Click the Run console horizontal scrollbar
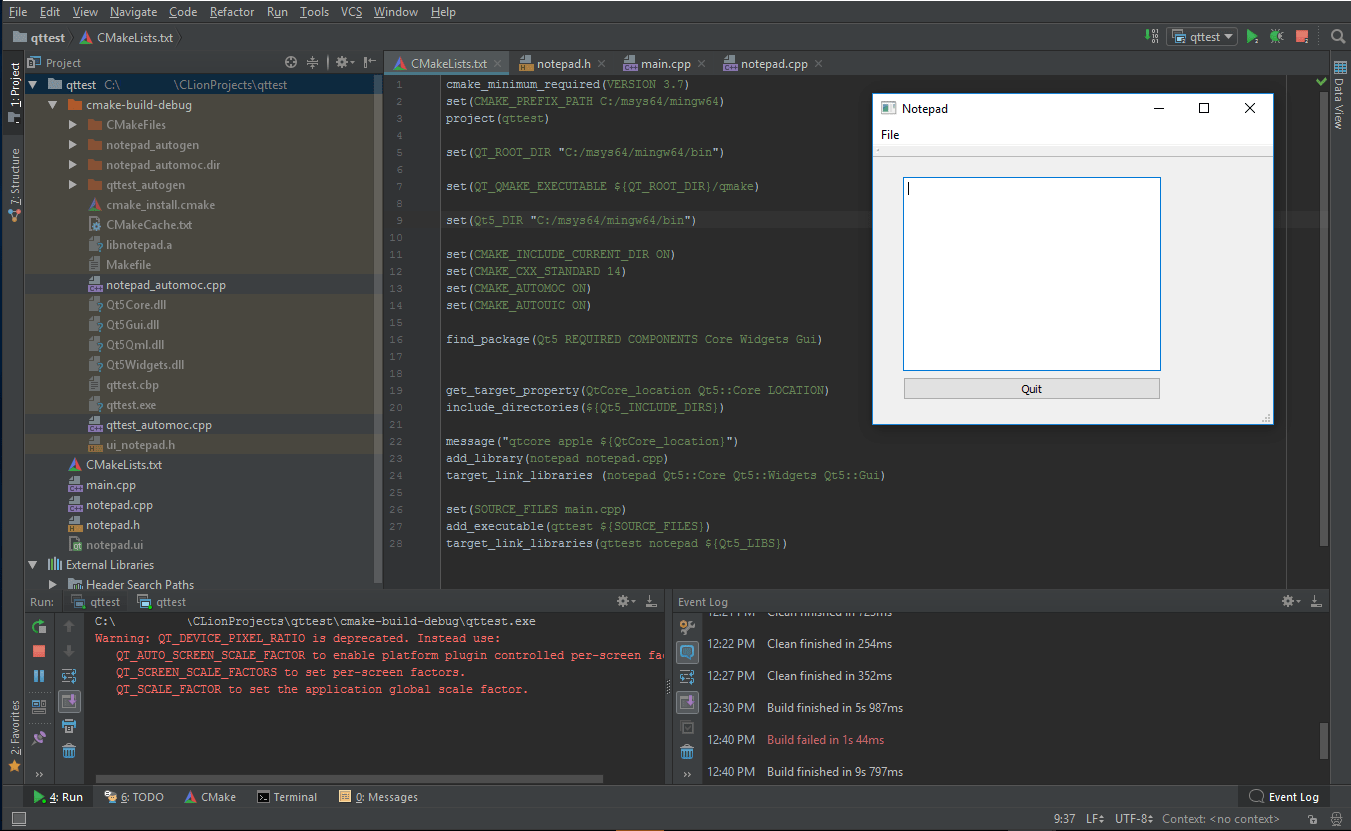This screenshot has width=1351, height=831. (x=350, y=776)
